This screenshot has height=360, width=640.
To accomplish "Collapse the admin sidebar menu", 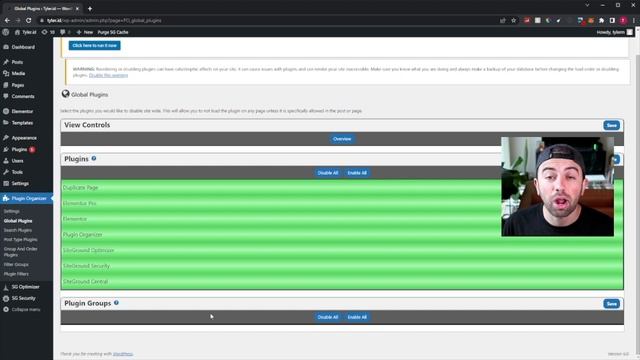I will click(x=22, y=309).
